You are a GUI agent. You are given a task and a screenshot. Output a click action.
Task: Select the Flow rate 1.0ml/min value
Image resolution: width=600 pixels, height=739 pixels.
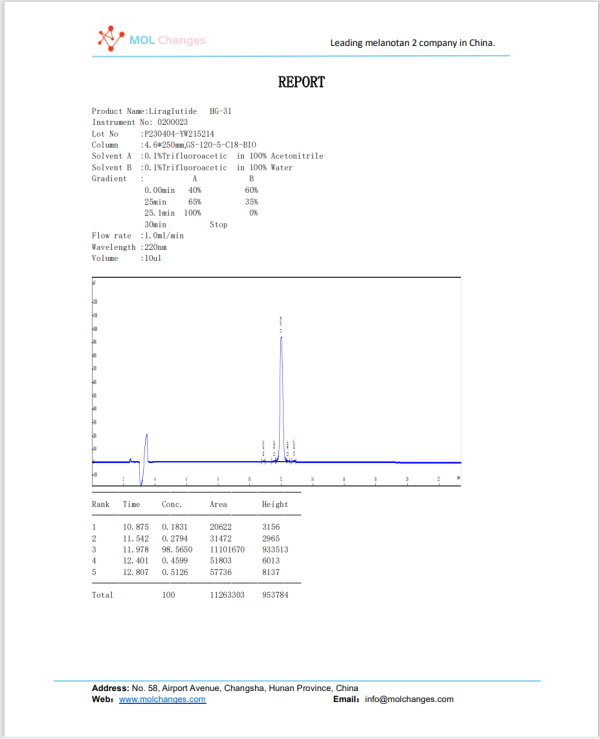click(x=164, y=236)
